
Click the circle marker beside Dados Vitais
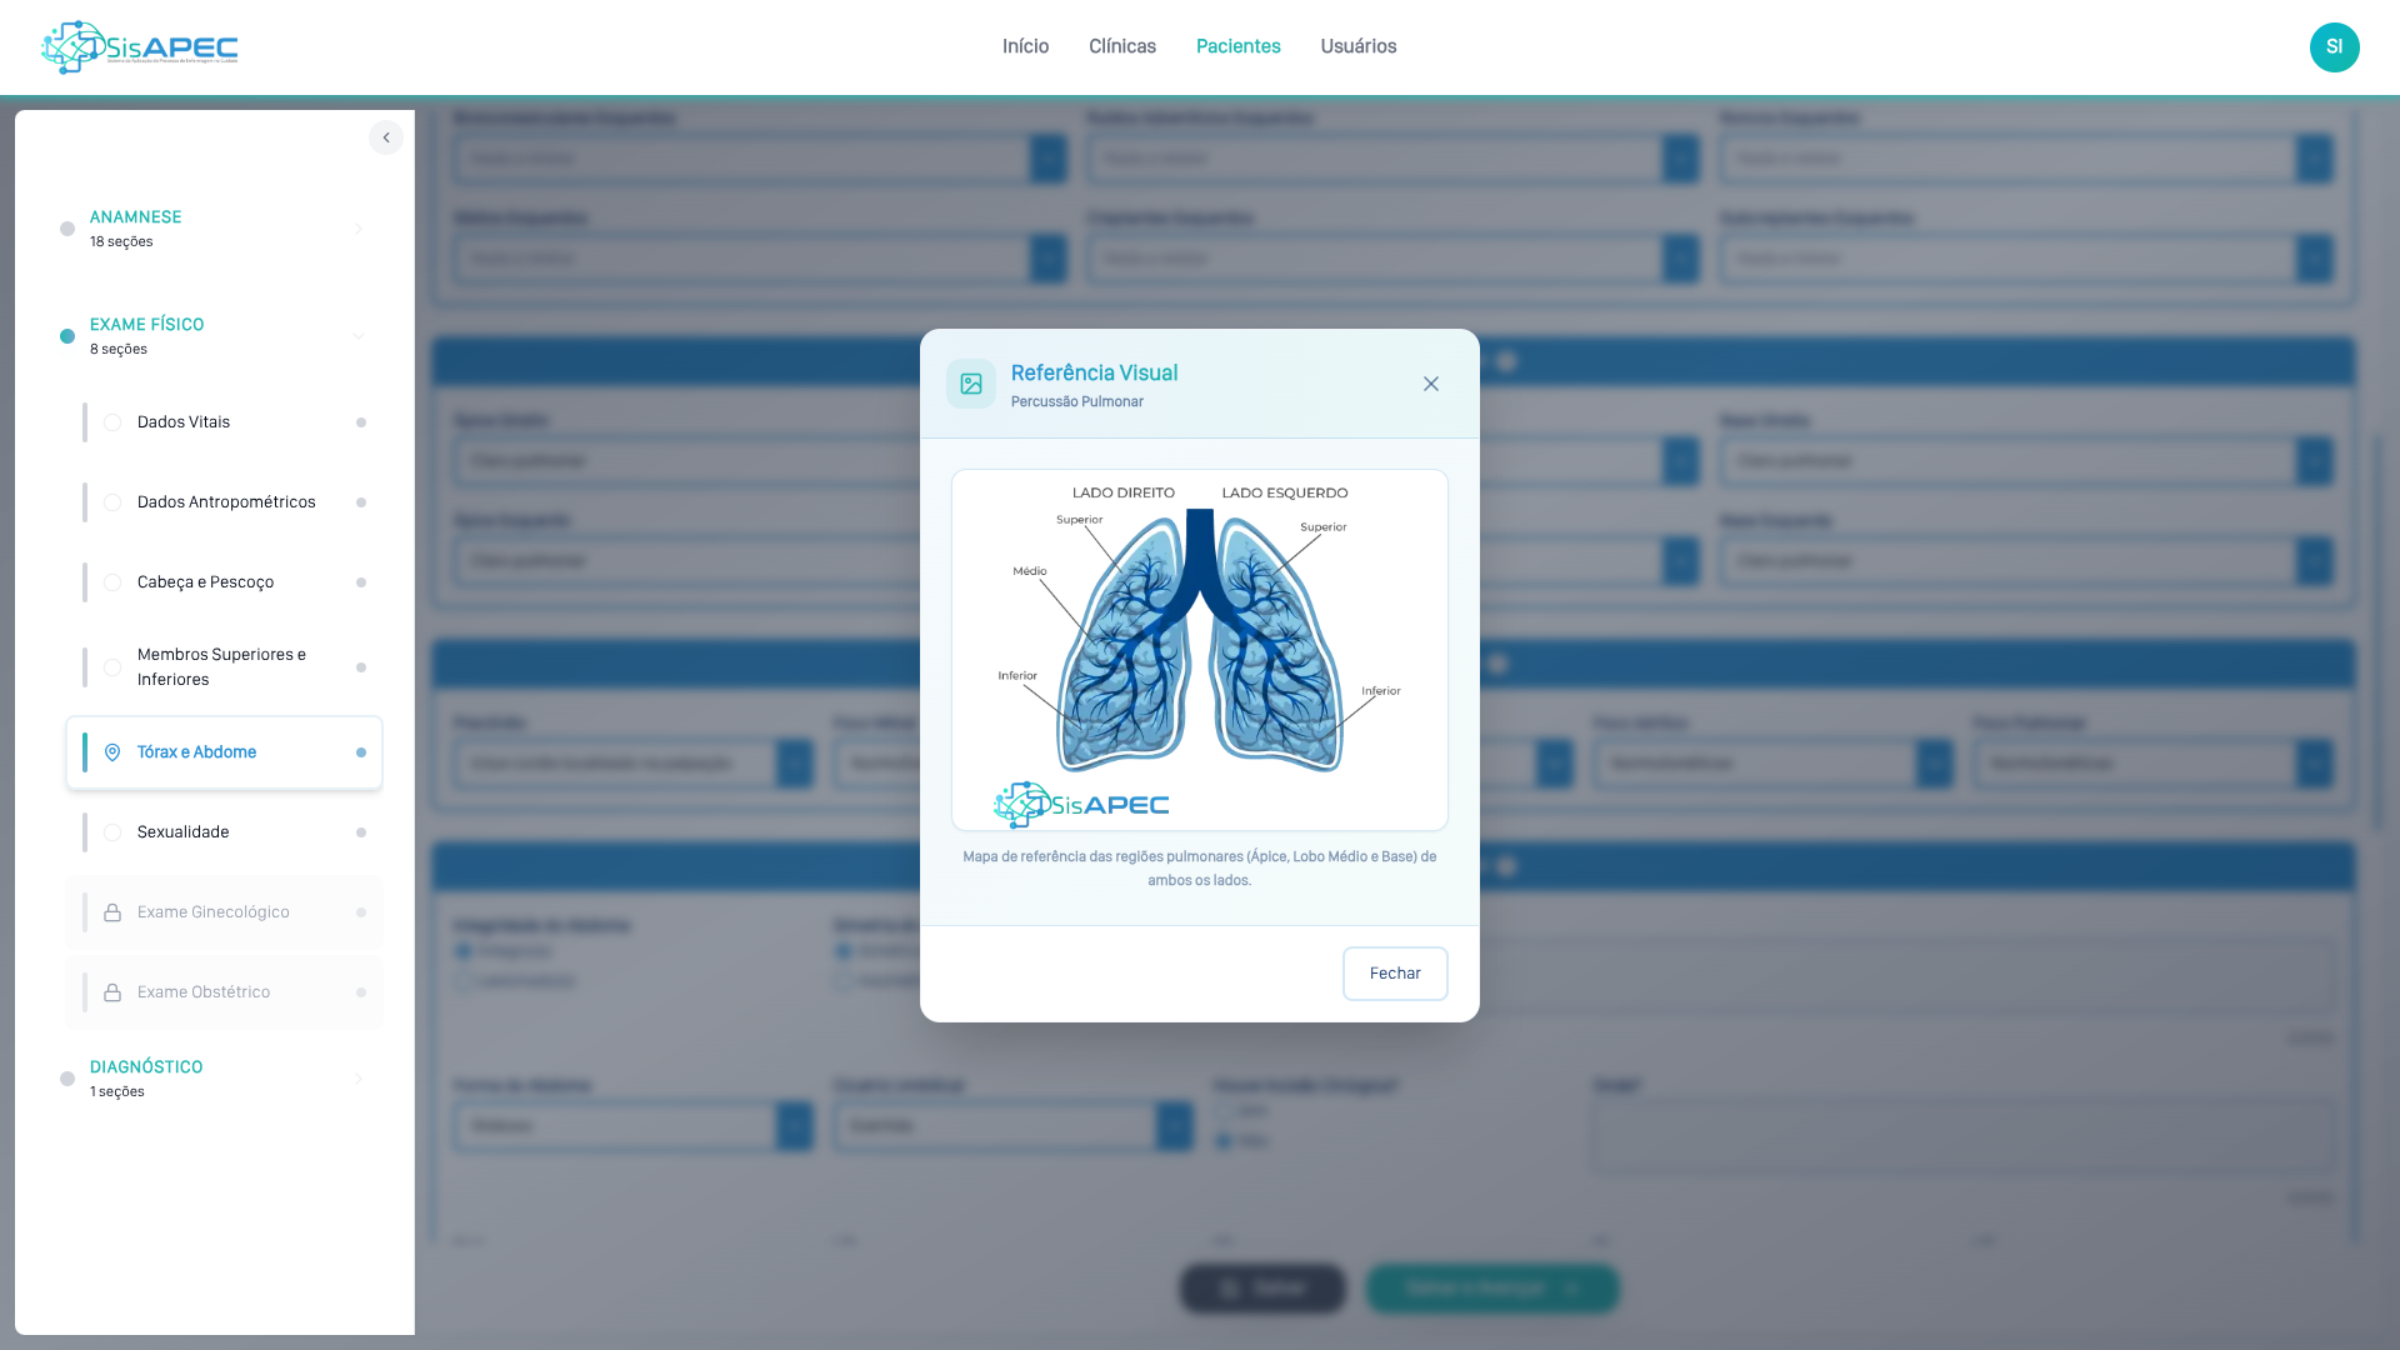pyautogui.click(x=113, y=422)
